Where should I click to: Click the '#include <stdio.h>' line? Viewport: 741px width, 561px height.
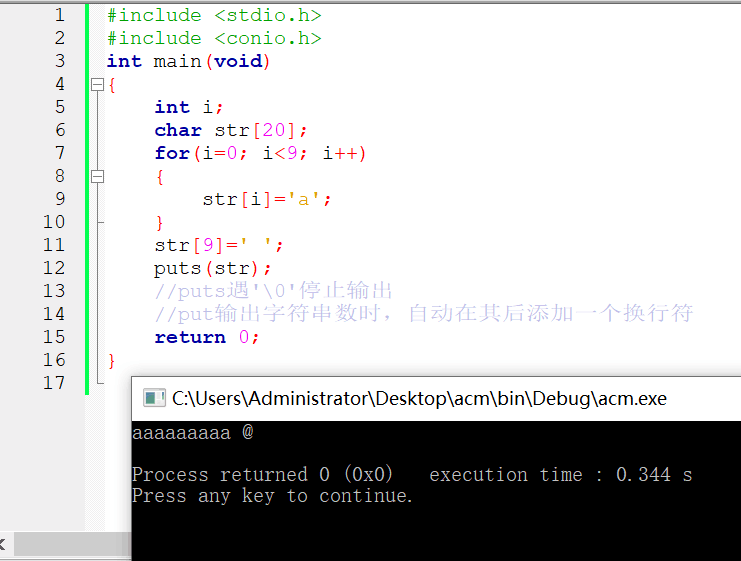click(x=214, y=16)
